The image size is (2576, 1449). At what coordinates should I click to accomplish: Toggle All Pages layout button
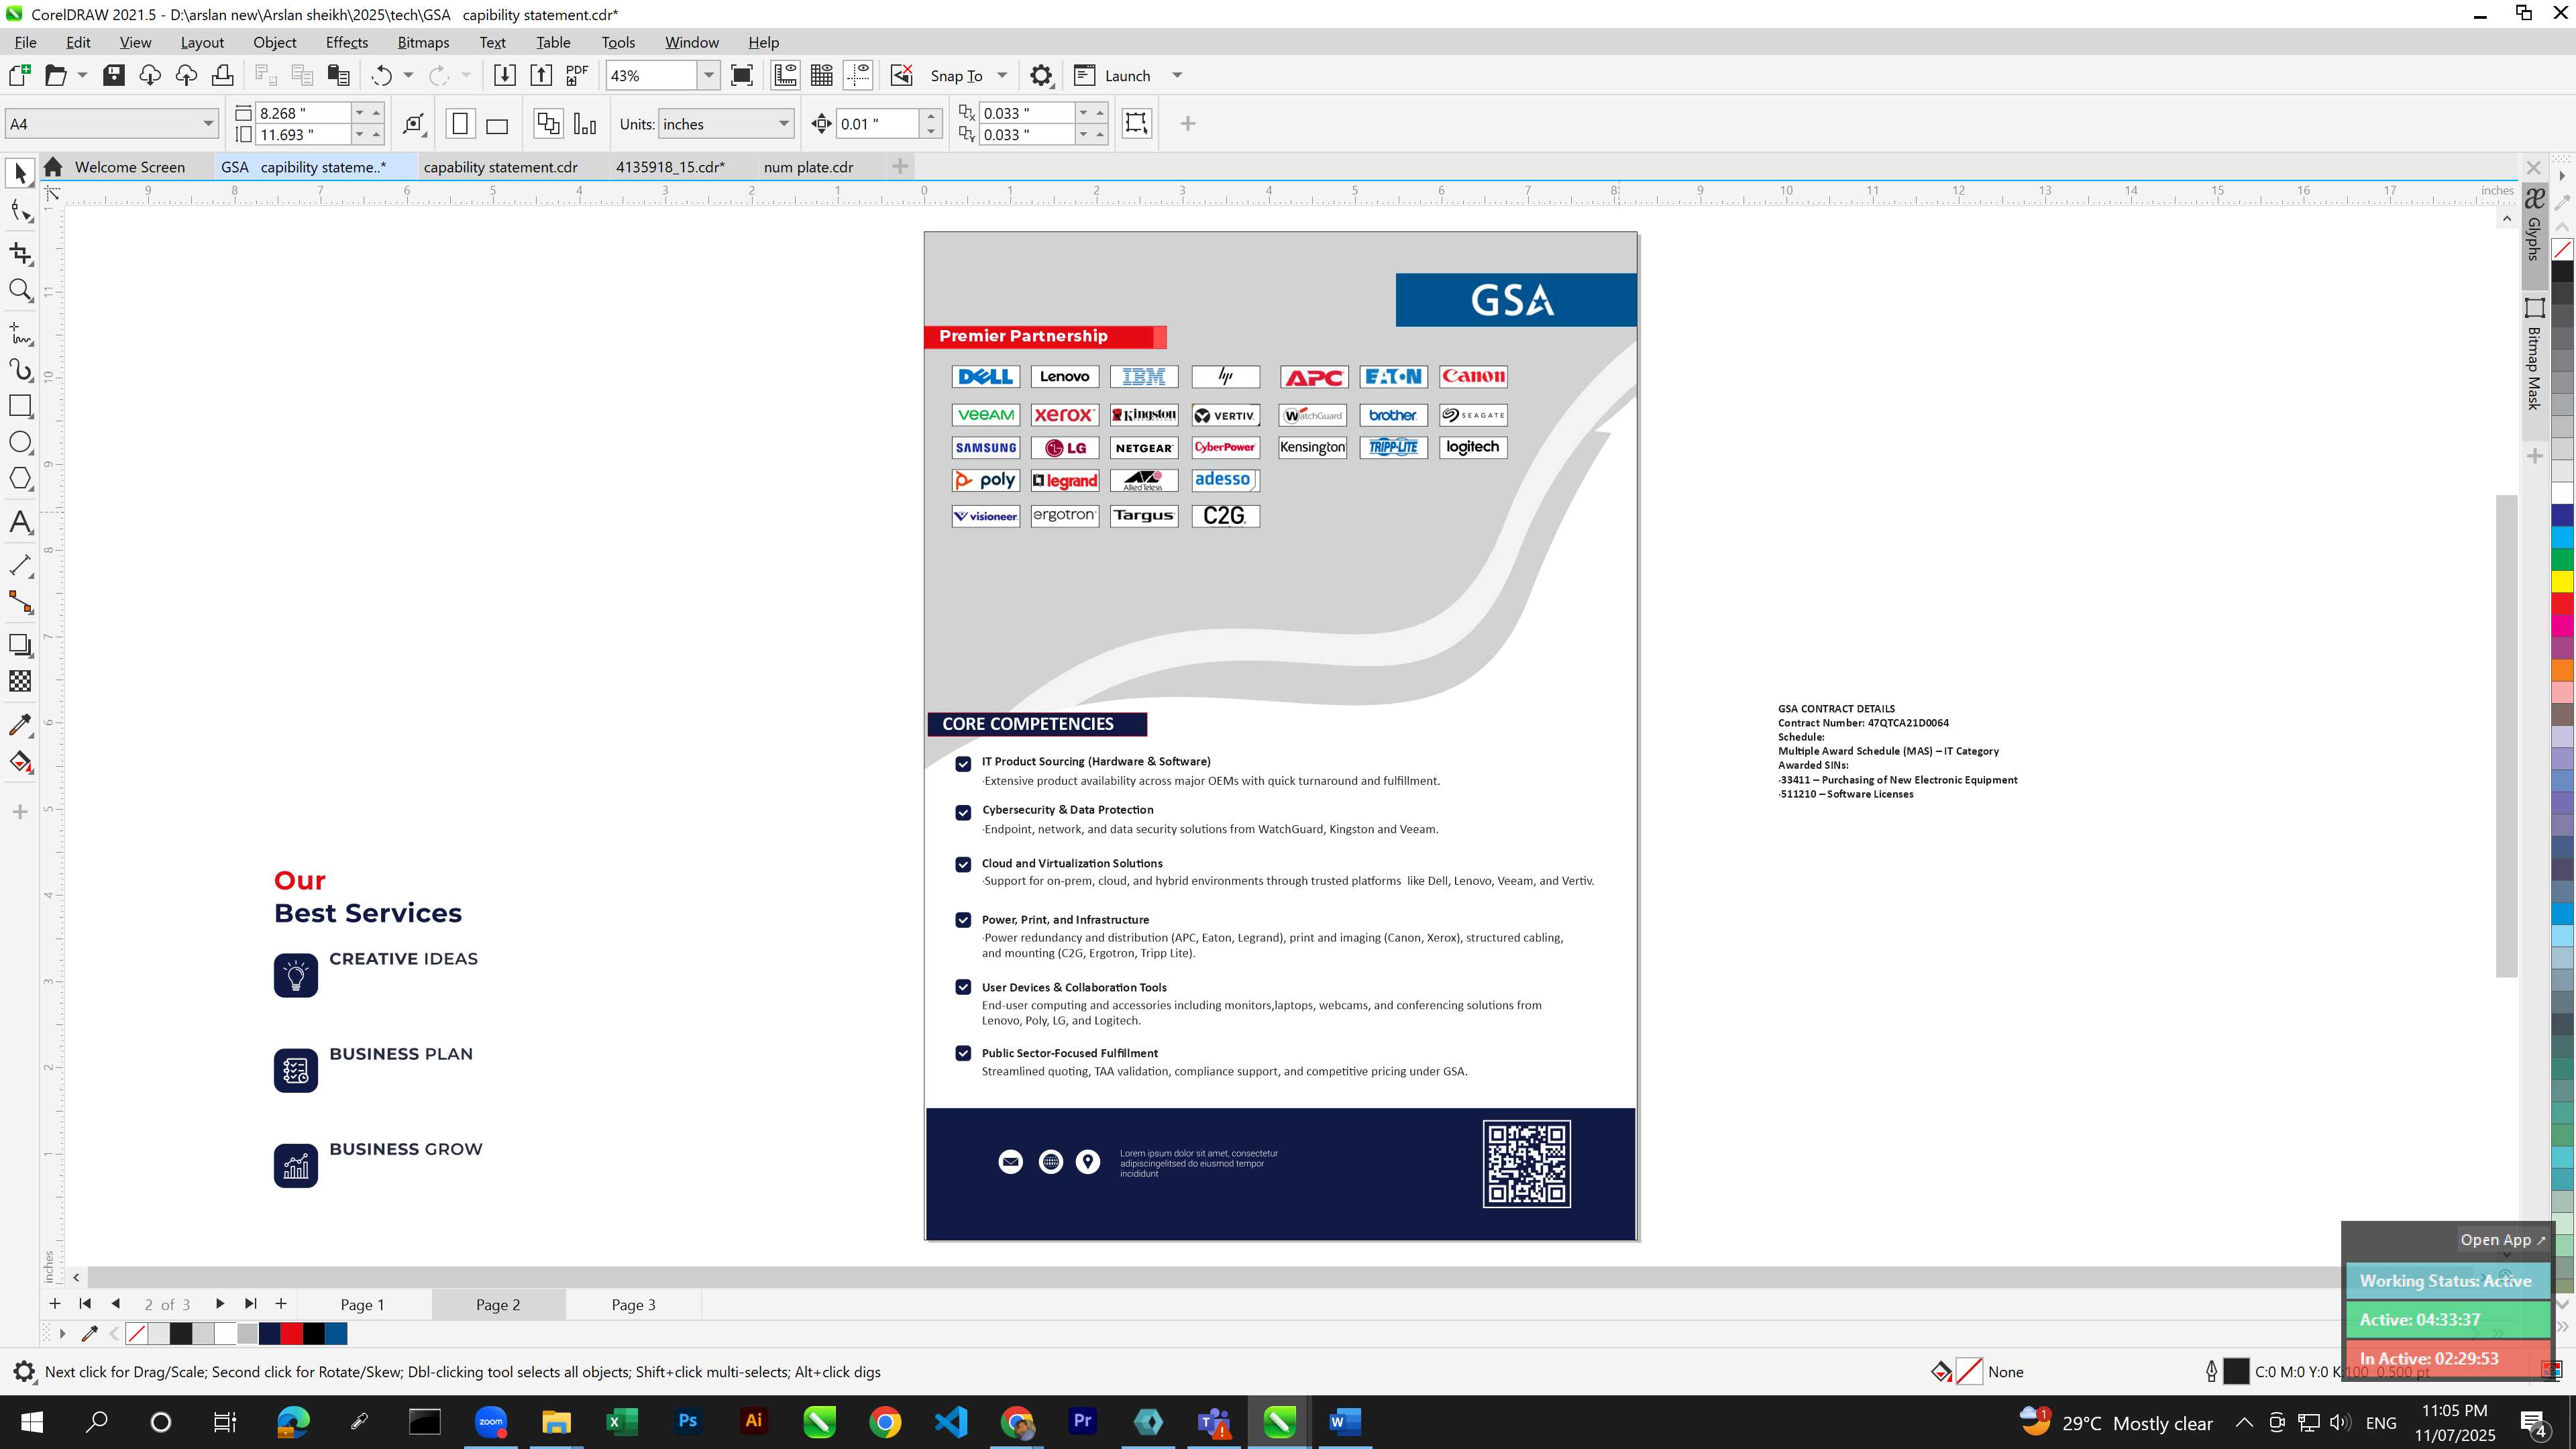point(548,124)
